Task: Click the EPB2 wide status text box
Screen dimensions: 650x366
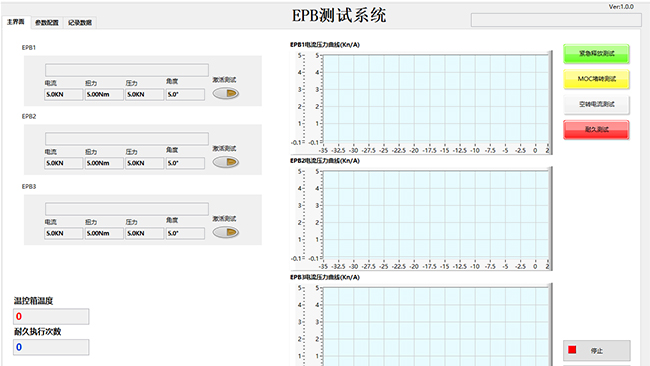Action: point(127,138)
